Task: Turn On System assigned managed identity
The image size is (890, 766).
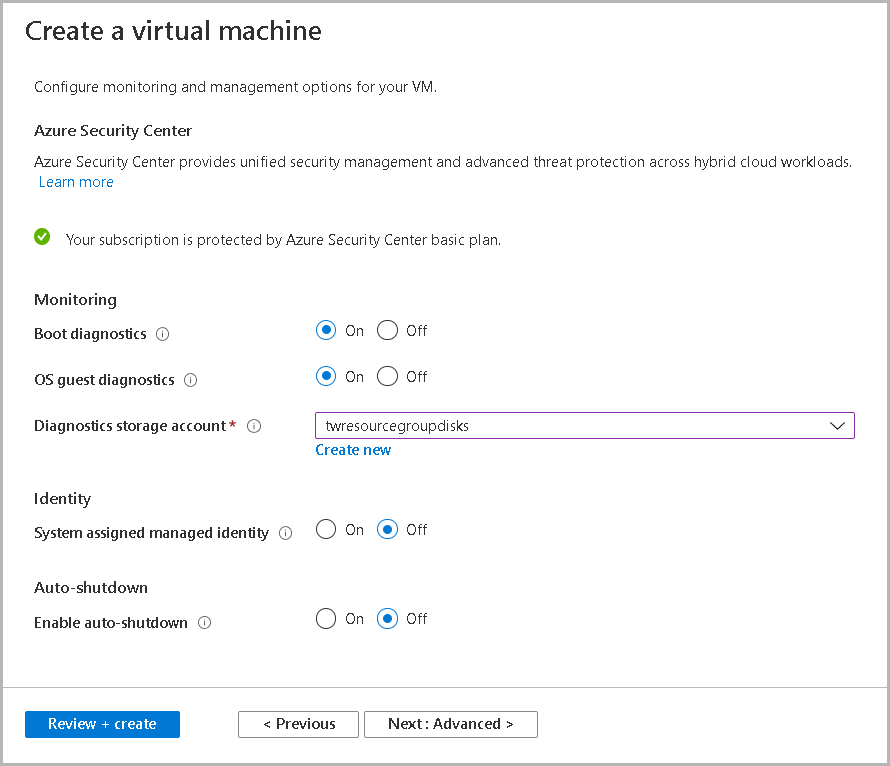Action: [326, 529]
